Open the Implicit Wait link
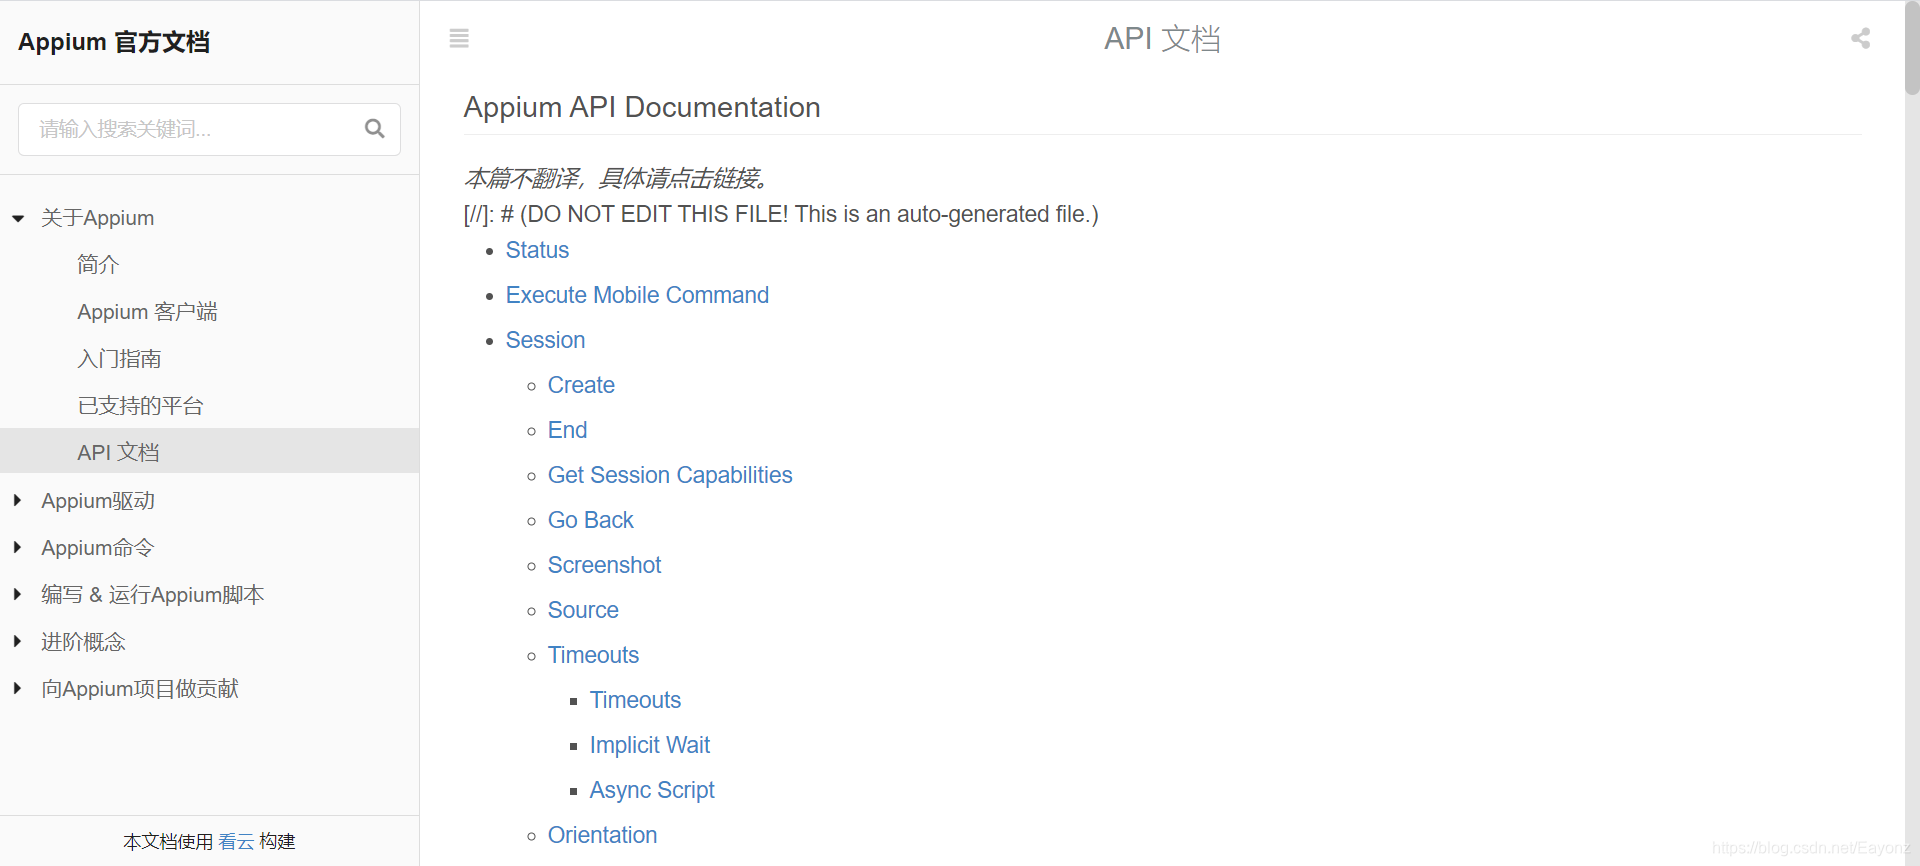1920x866 pixels. (649, 745)
